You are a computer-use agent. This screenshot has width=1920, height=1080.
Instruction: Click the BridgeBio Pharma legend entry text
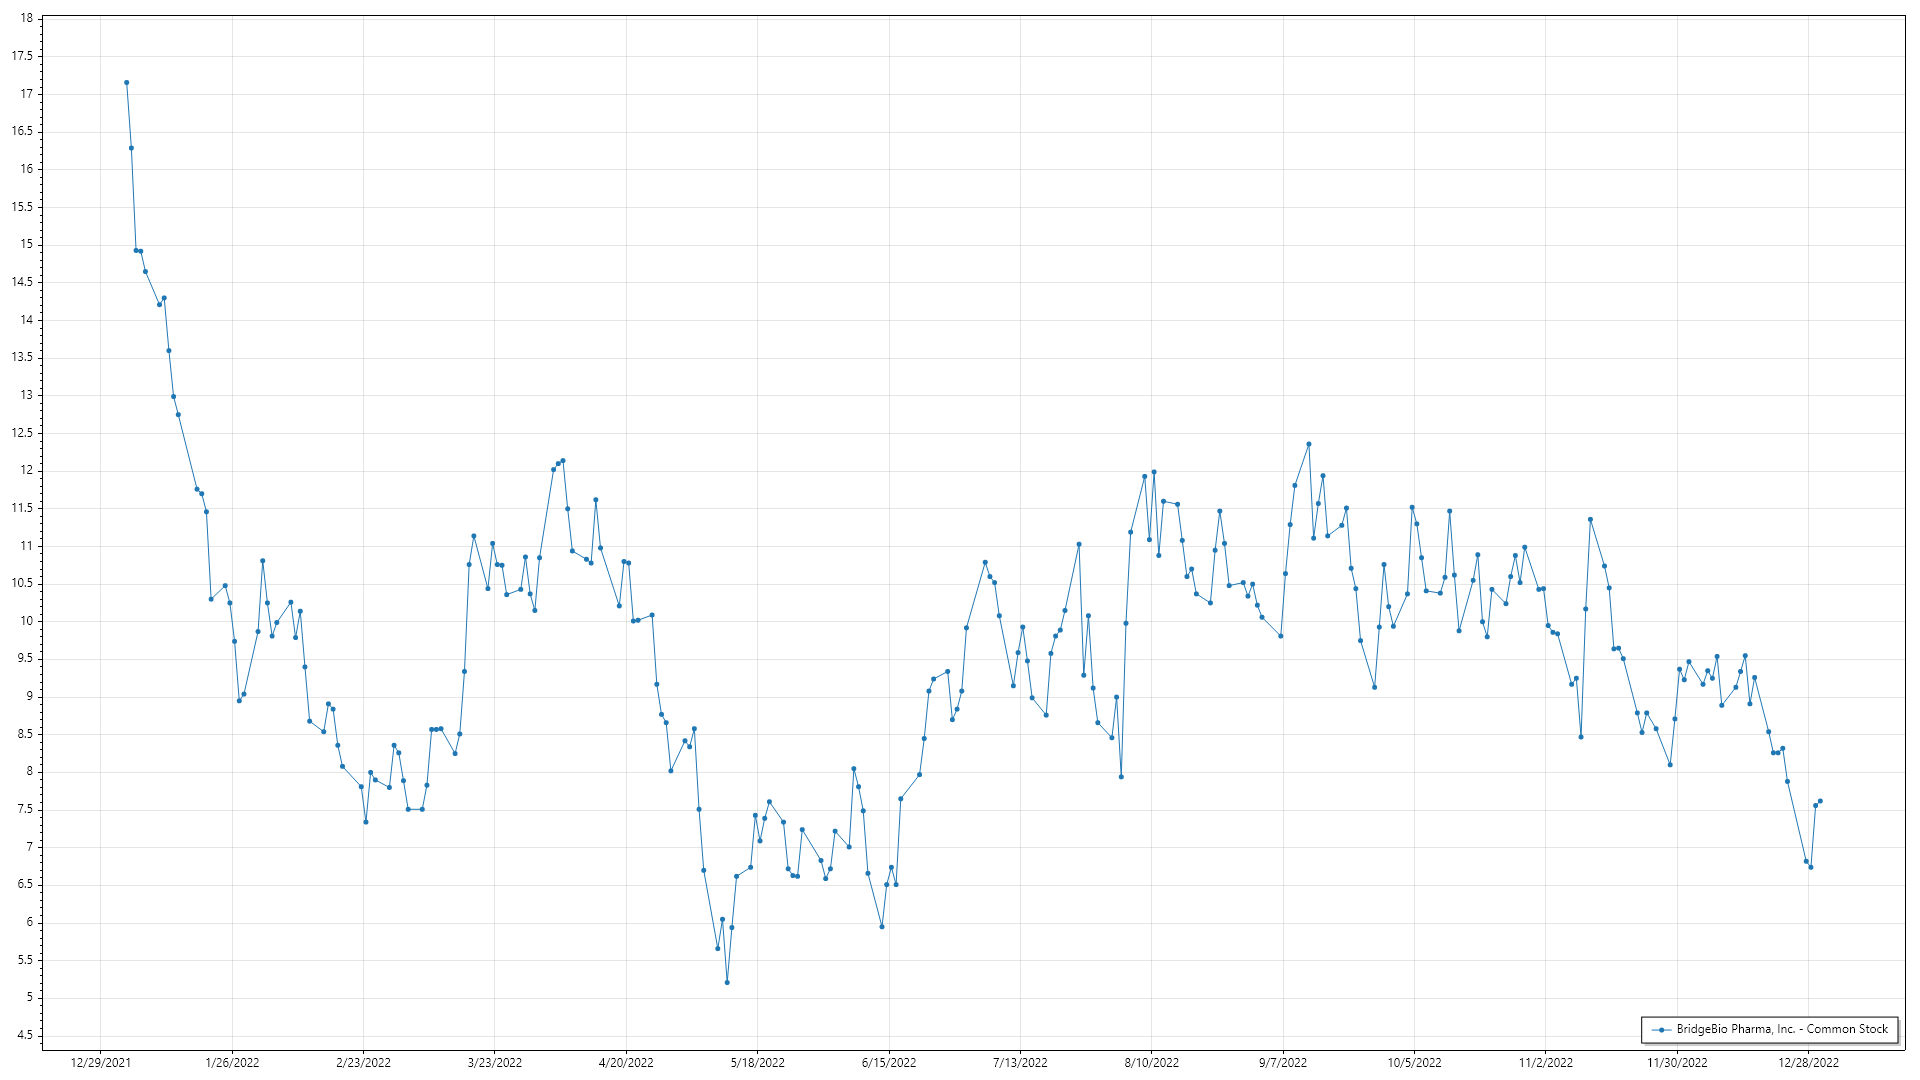[1781, 1029]
